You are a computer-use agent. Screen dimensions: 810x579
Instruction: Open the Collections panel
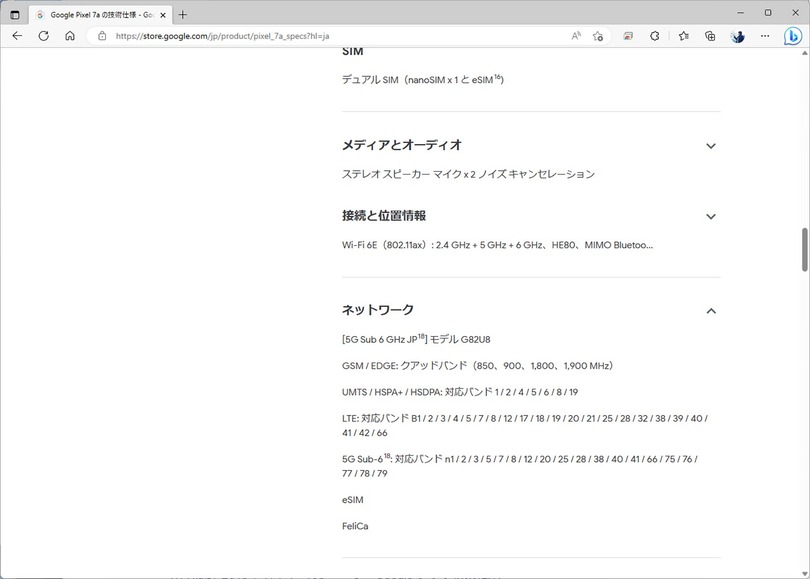(x=710, y=36)
